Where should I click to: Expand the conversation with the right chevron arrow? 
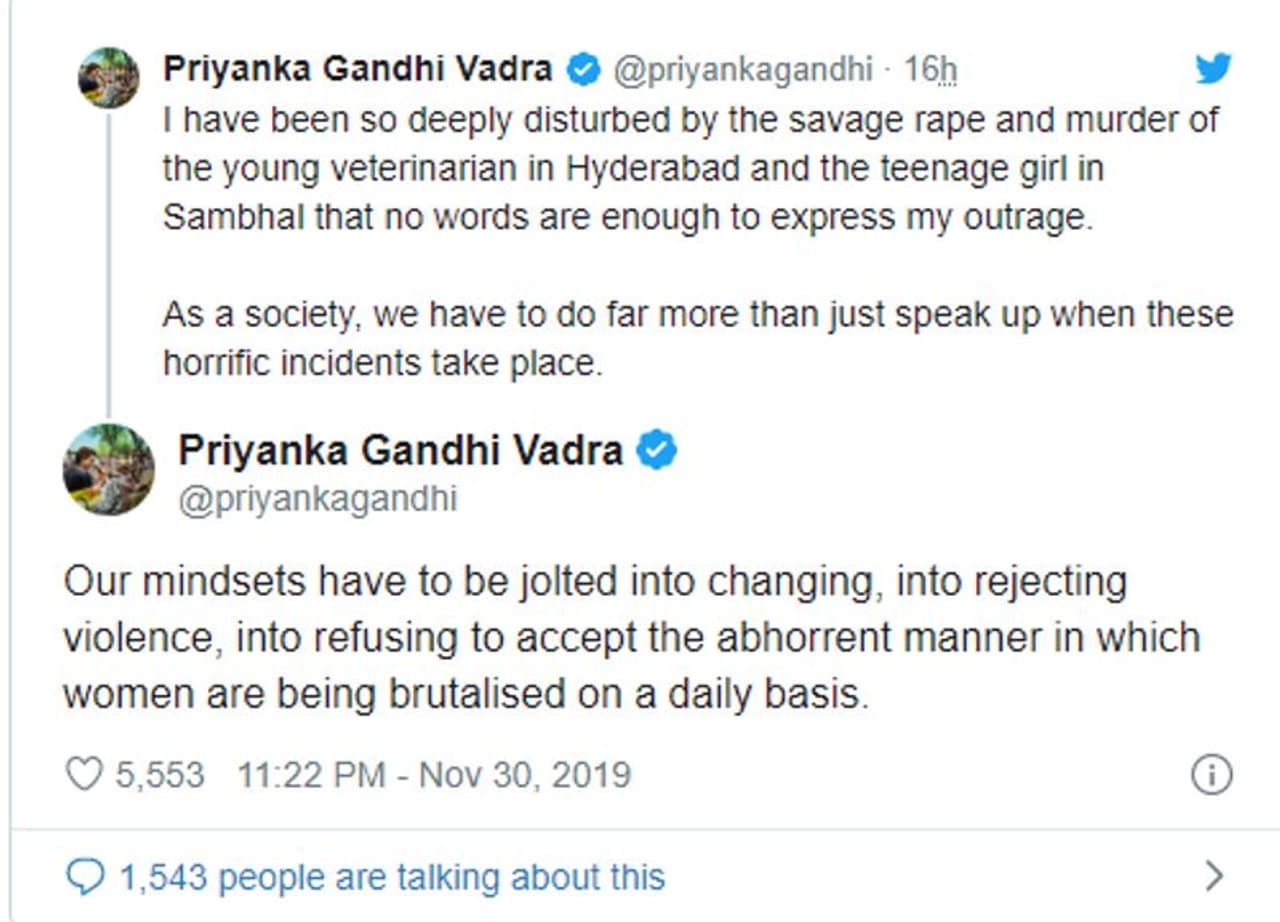(1214, 877)
